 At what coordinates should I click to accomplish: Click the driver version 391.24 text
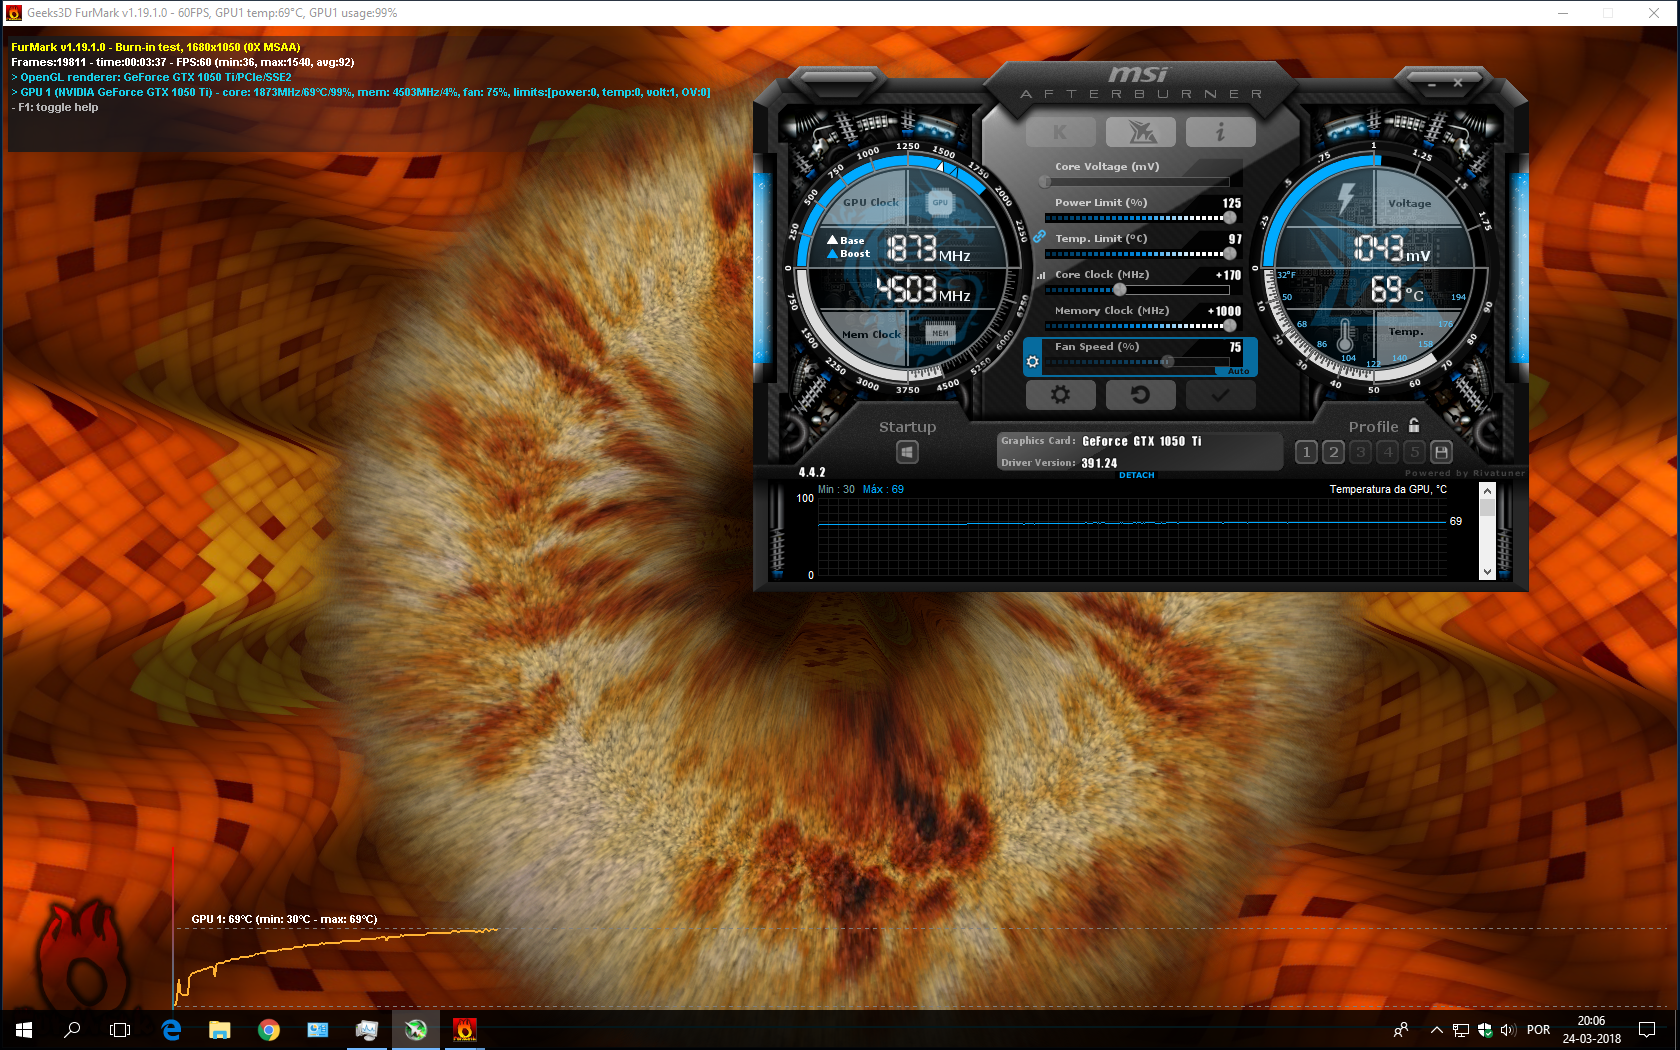click(1099, 463)
